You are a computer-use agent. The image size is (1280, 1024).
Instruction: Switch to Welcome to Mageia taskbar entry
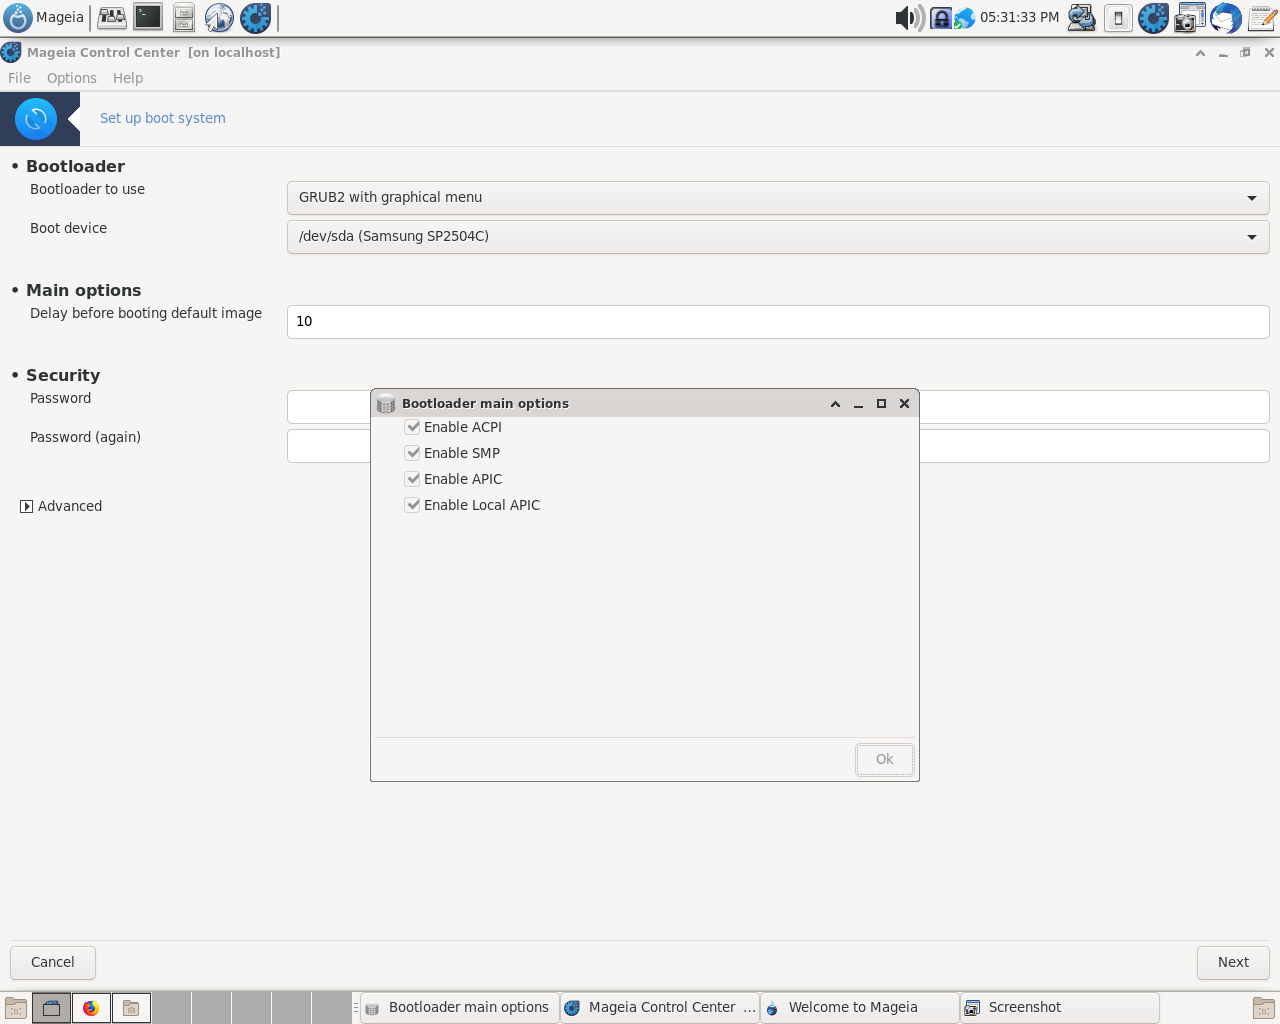click(x=859, y=1008)
